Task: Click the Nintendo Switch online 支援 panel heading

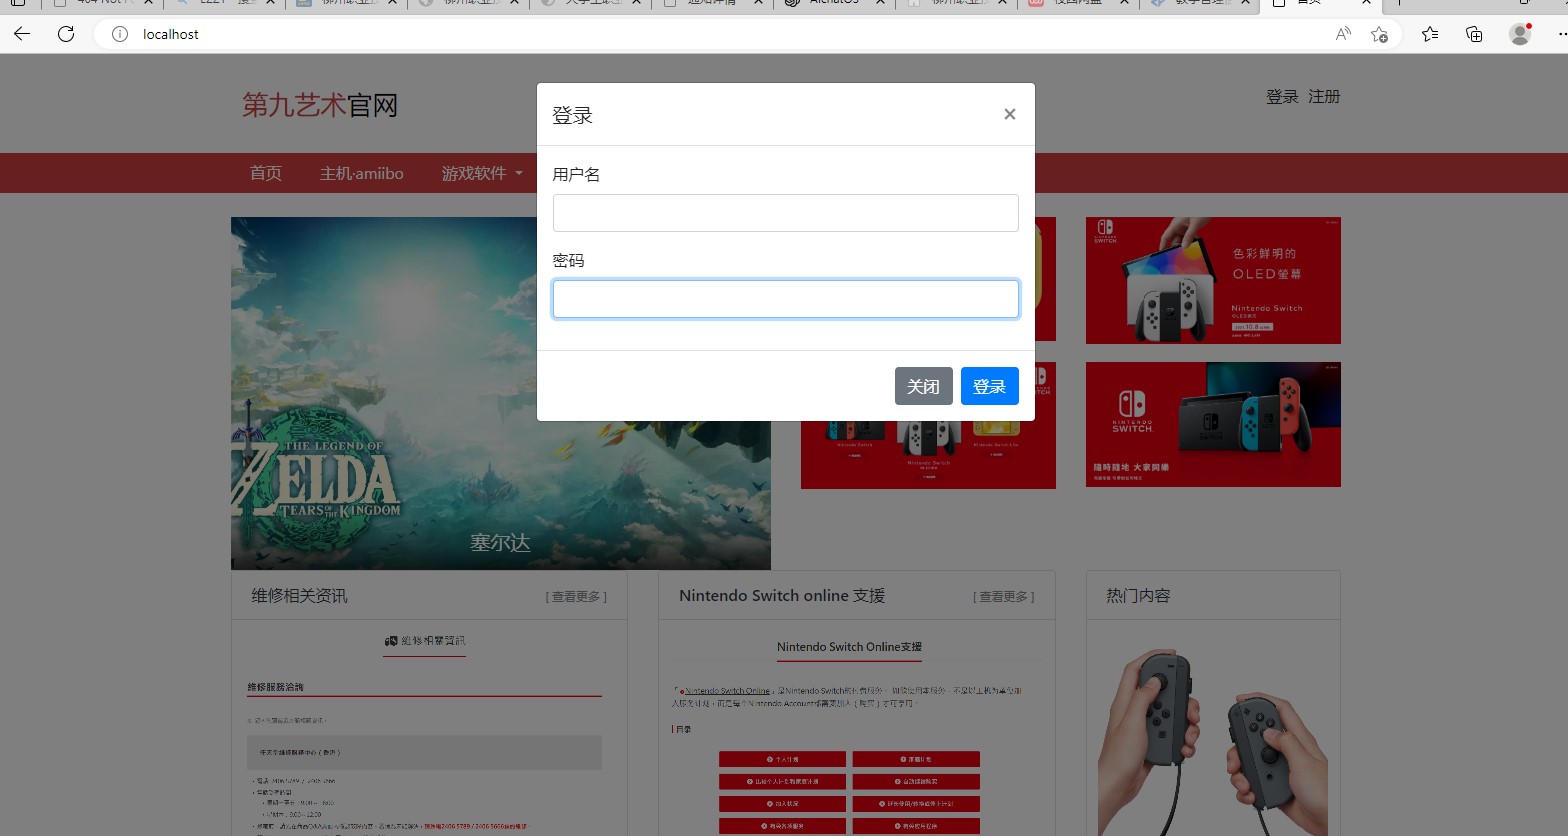Action: click(782, 596)
